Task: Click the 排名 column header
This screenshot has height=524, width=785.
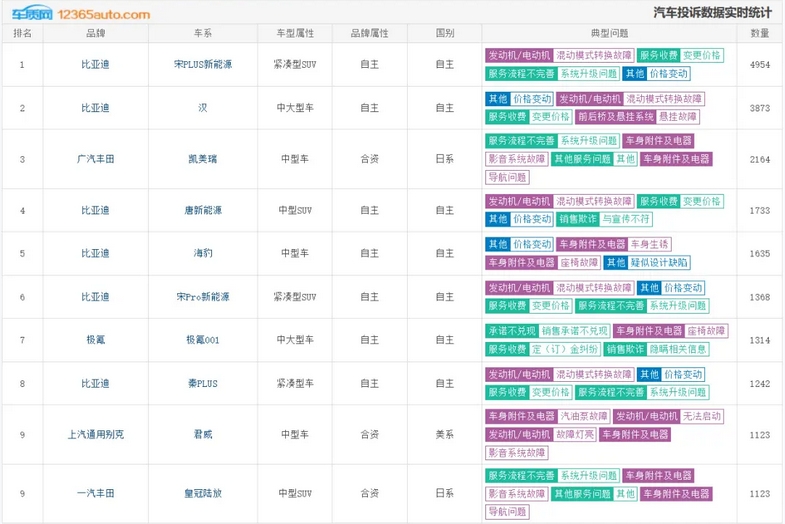Action: pyautogui.click(x=23, y=33)
